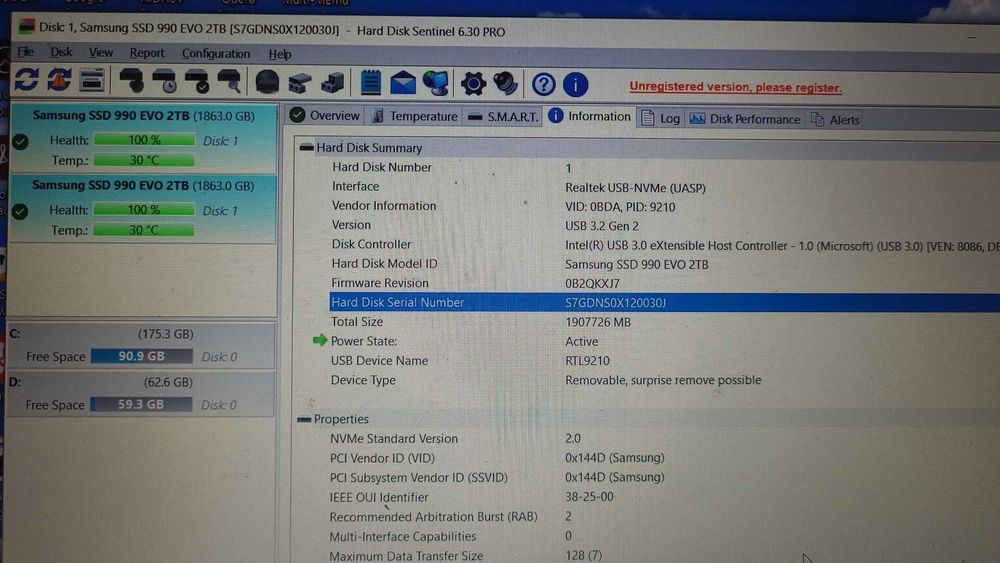This screenshot has height=563, width=1000.
Task: Switch to the Log tab
Action: tap(661, 119)
